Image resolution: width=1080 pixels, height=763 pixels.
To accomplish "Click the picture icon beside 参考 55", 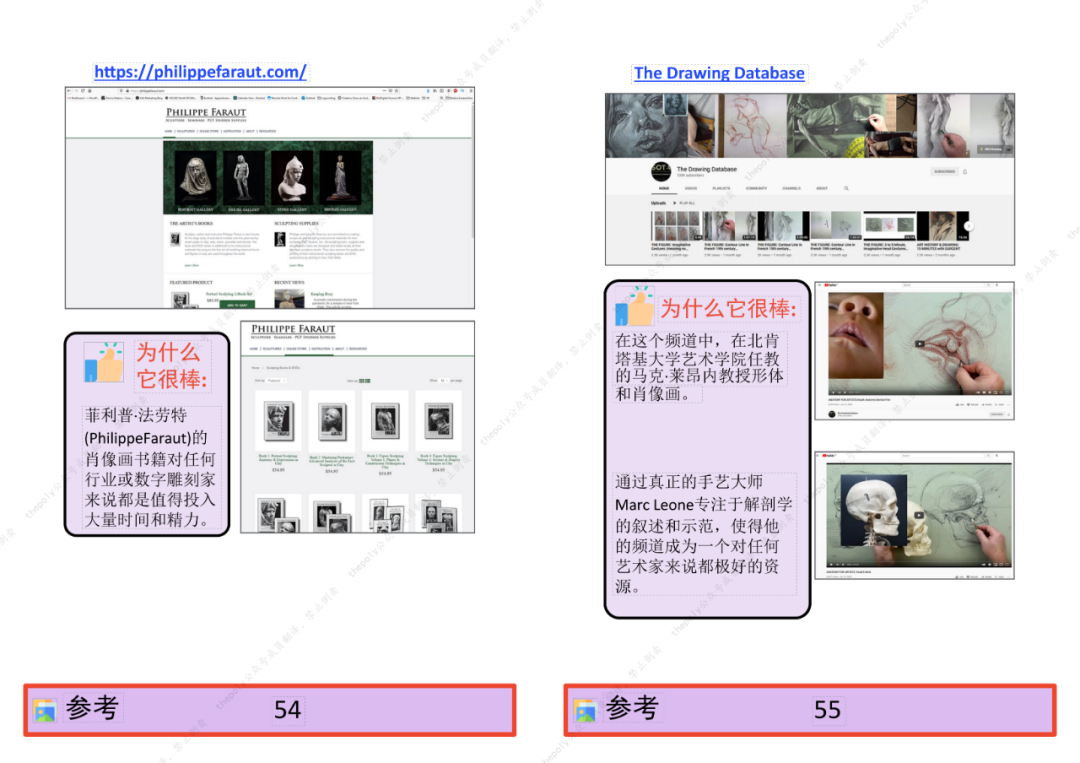I will (585, 710).
